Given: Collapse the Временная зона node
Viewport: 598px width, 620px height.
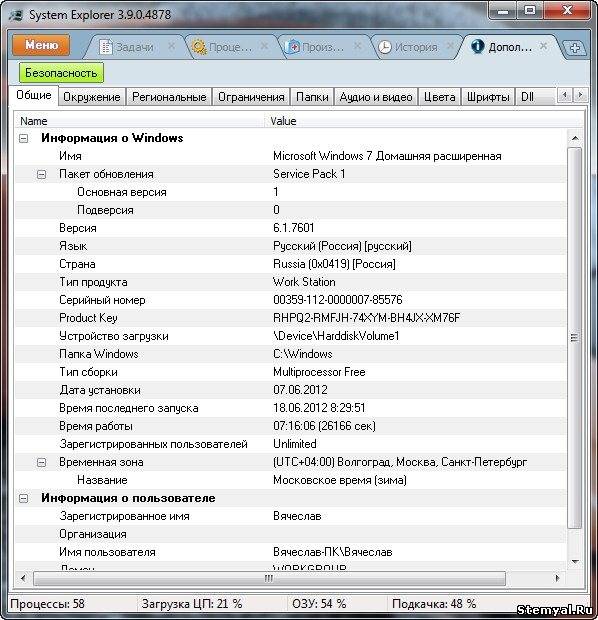Looking at the screenshot, I should [42, 462].
